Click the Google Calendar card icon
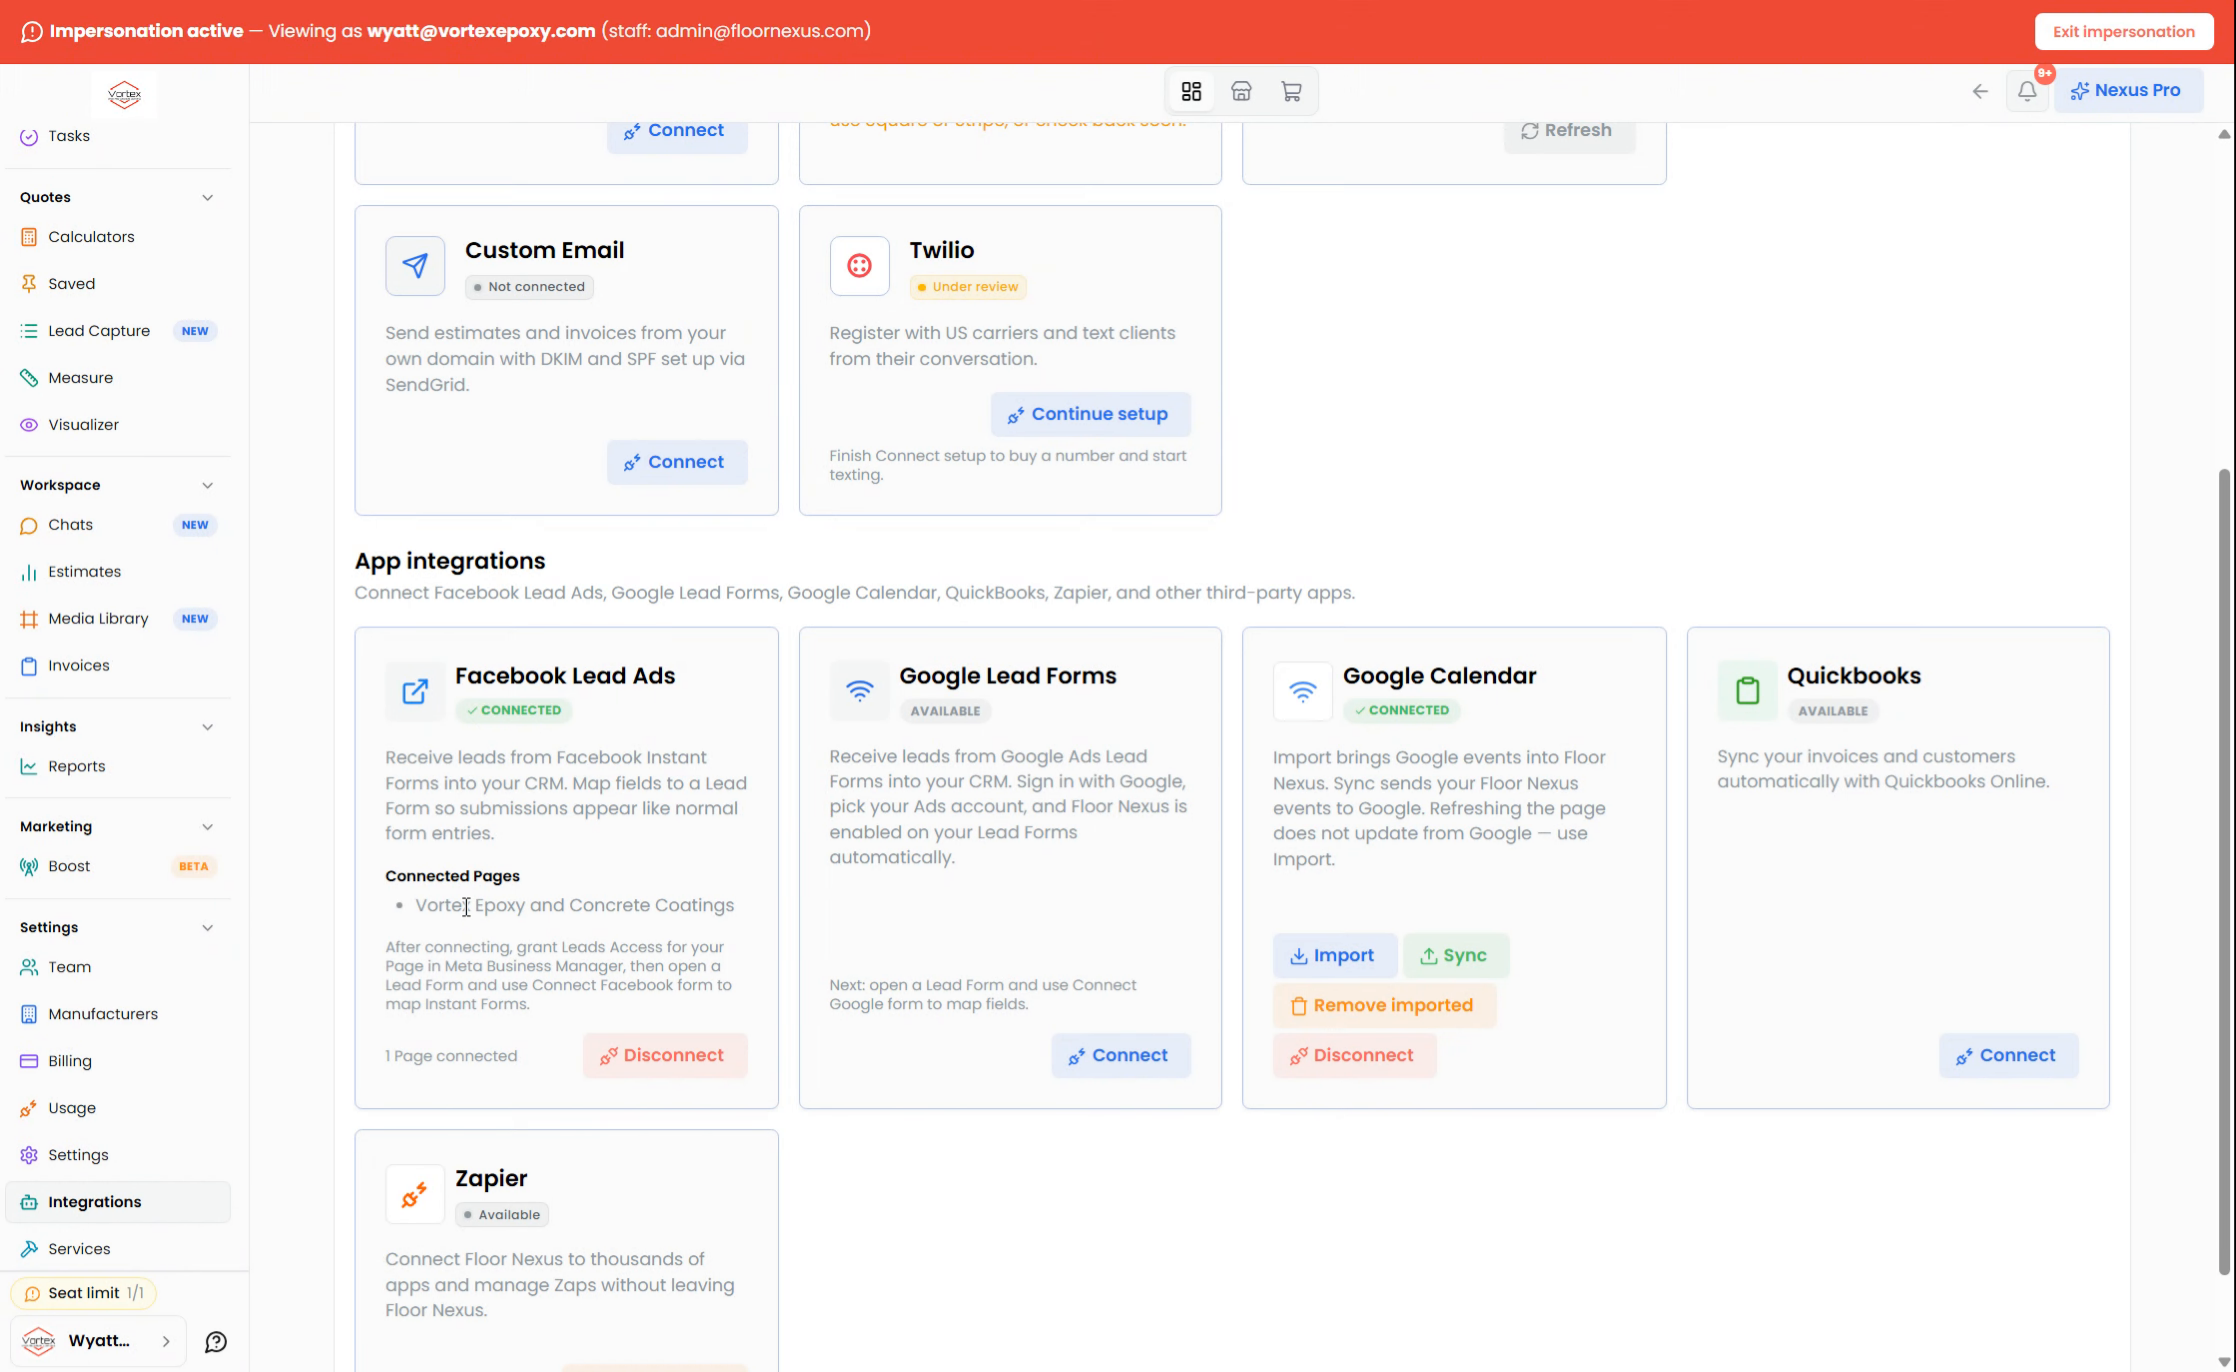The image size is (2236, 1372). (1302, 691)
